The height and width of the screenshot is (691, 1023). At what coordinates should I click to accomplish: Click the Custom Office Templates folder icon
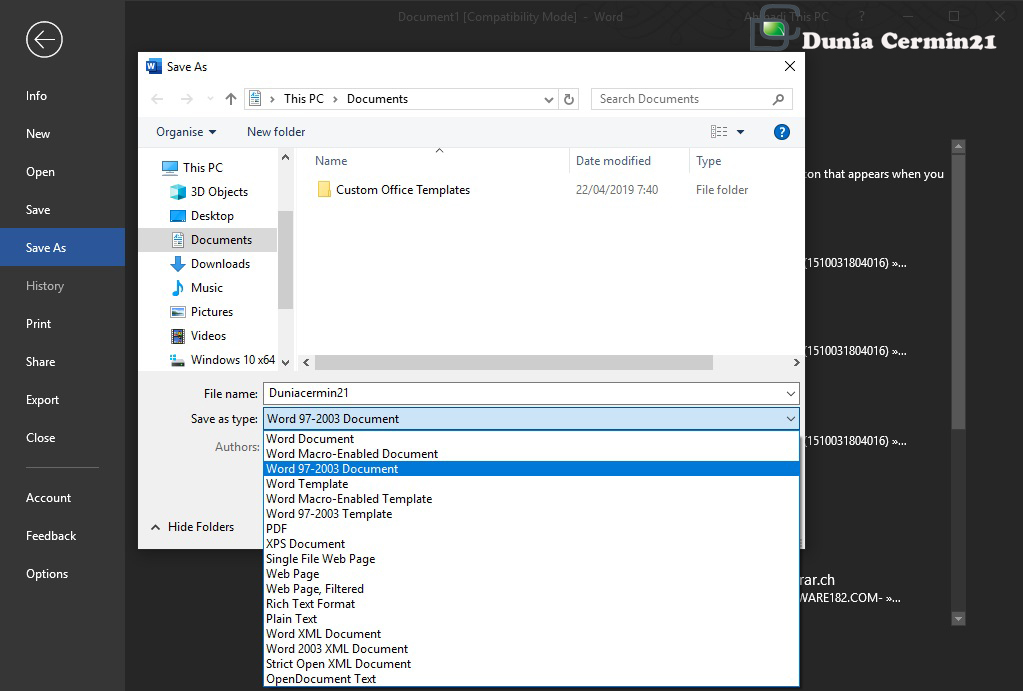point(324,190)
